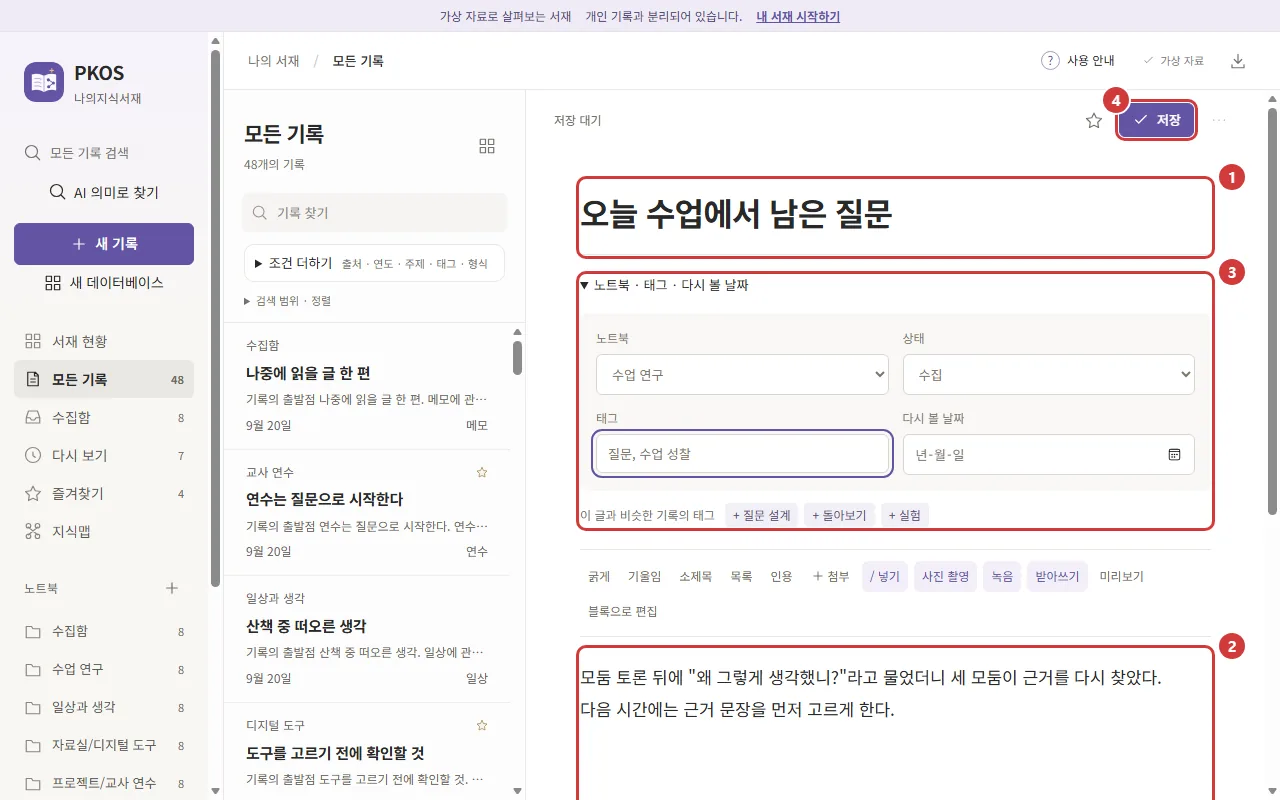Open the 노트북 dropdown showing 수업 연구
The height and width of the screenshot is (800, 1280).
point(742,375)
